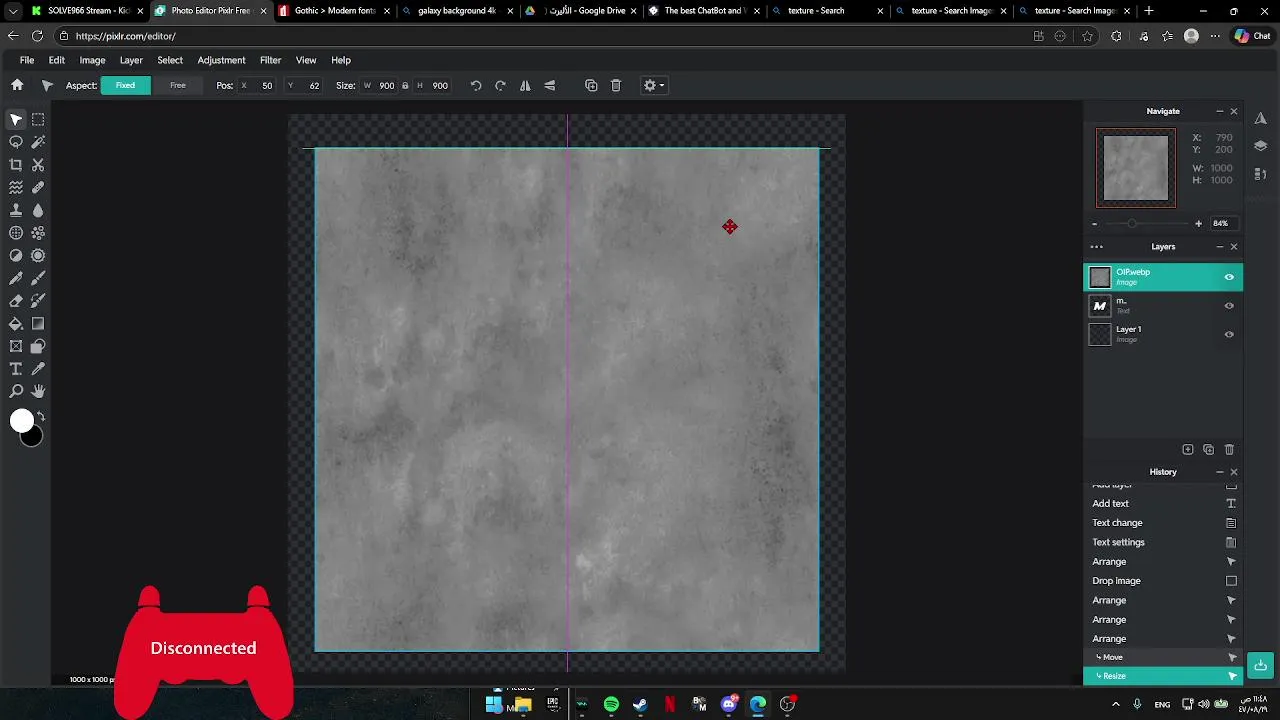This screenshot has width=1280, height=720.
Task: Open the browser tab list dropdown
Action: click(x=13, y=11)
